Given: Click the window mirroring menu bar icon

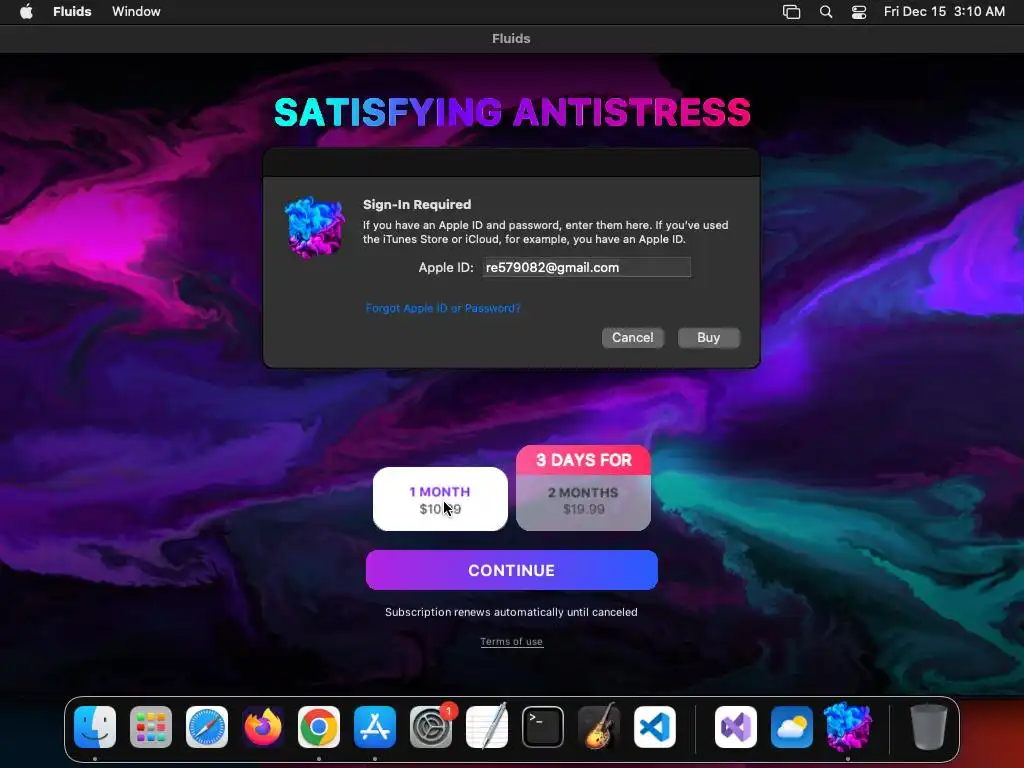Looking at the screenshot, I should click(x=792, y=12).
